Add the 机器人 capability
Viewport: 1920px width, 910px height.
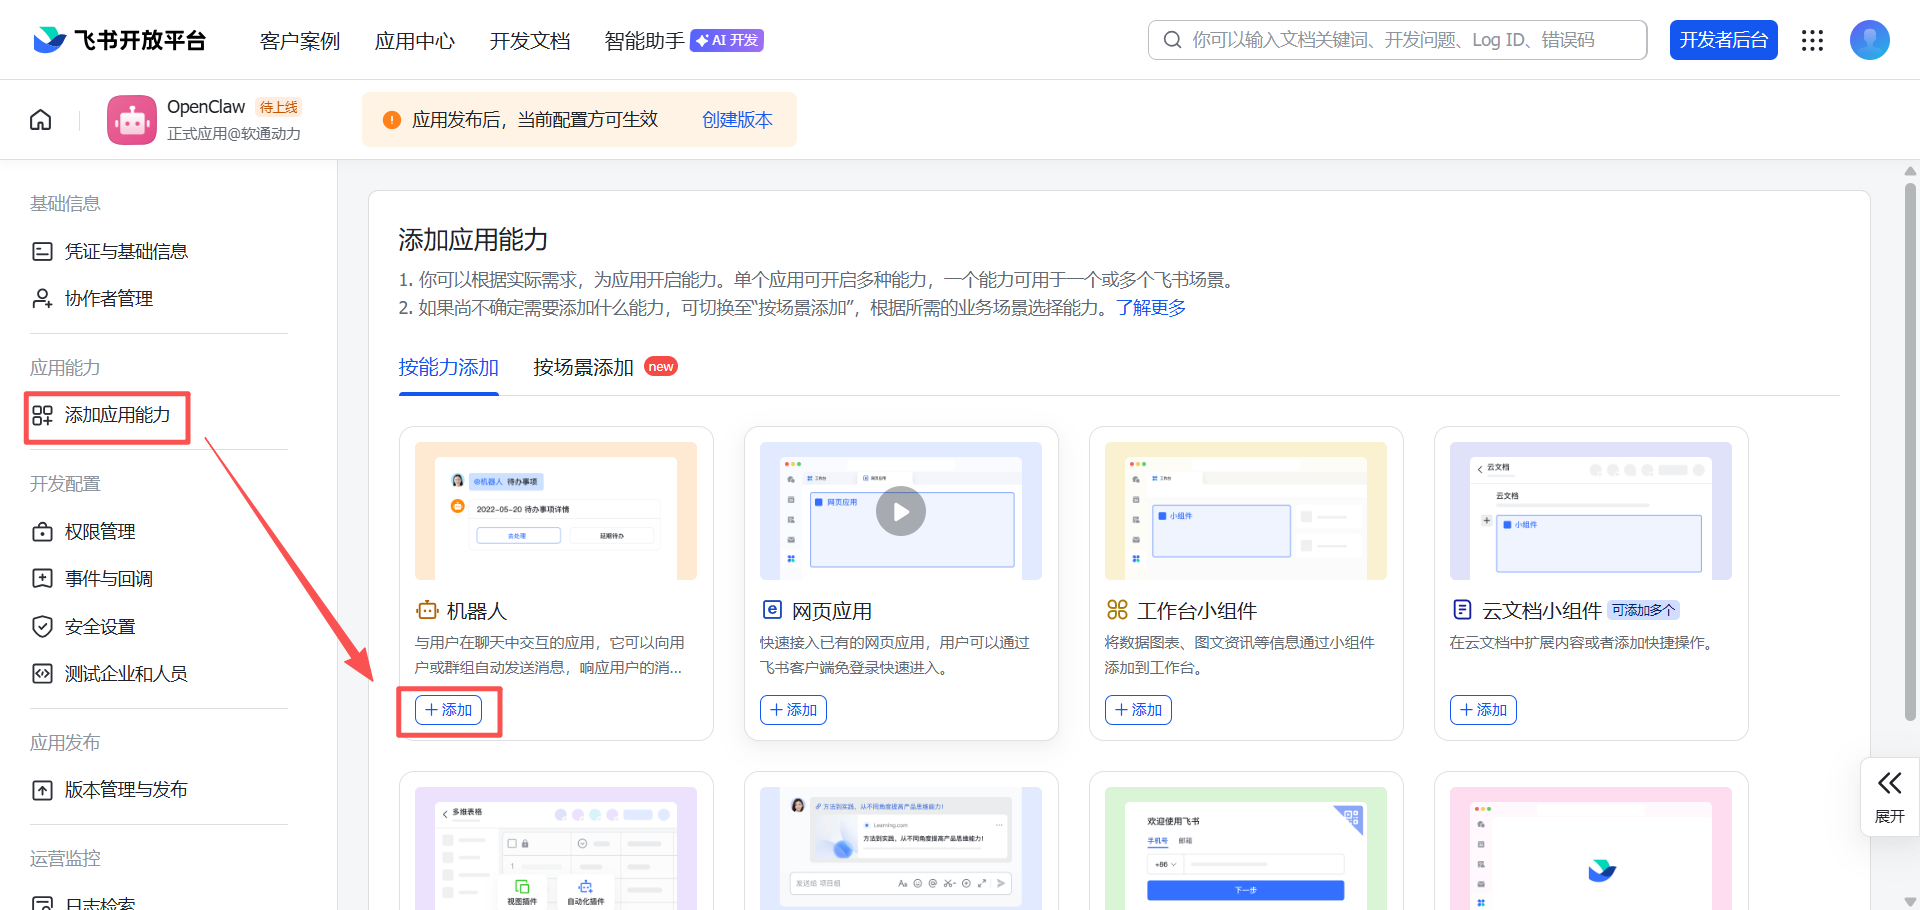[448, 710]
